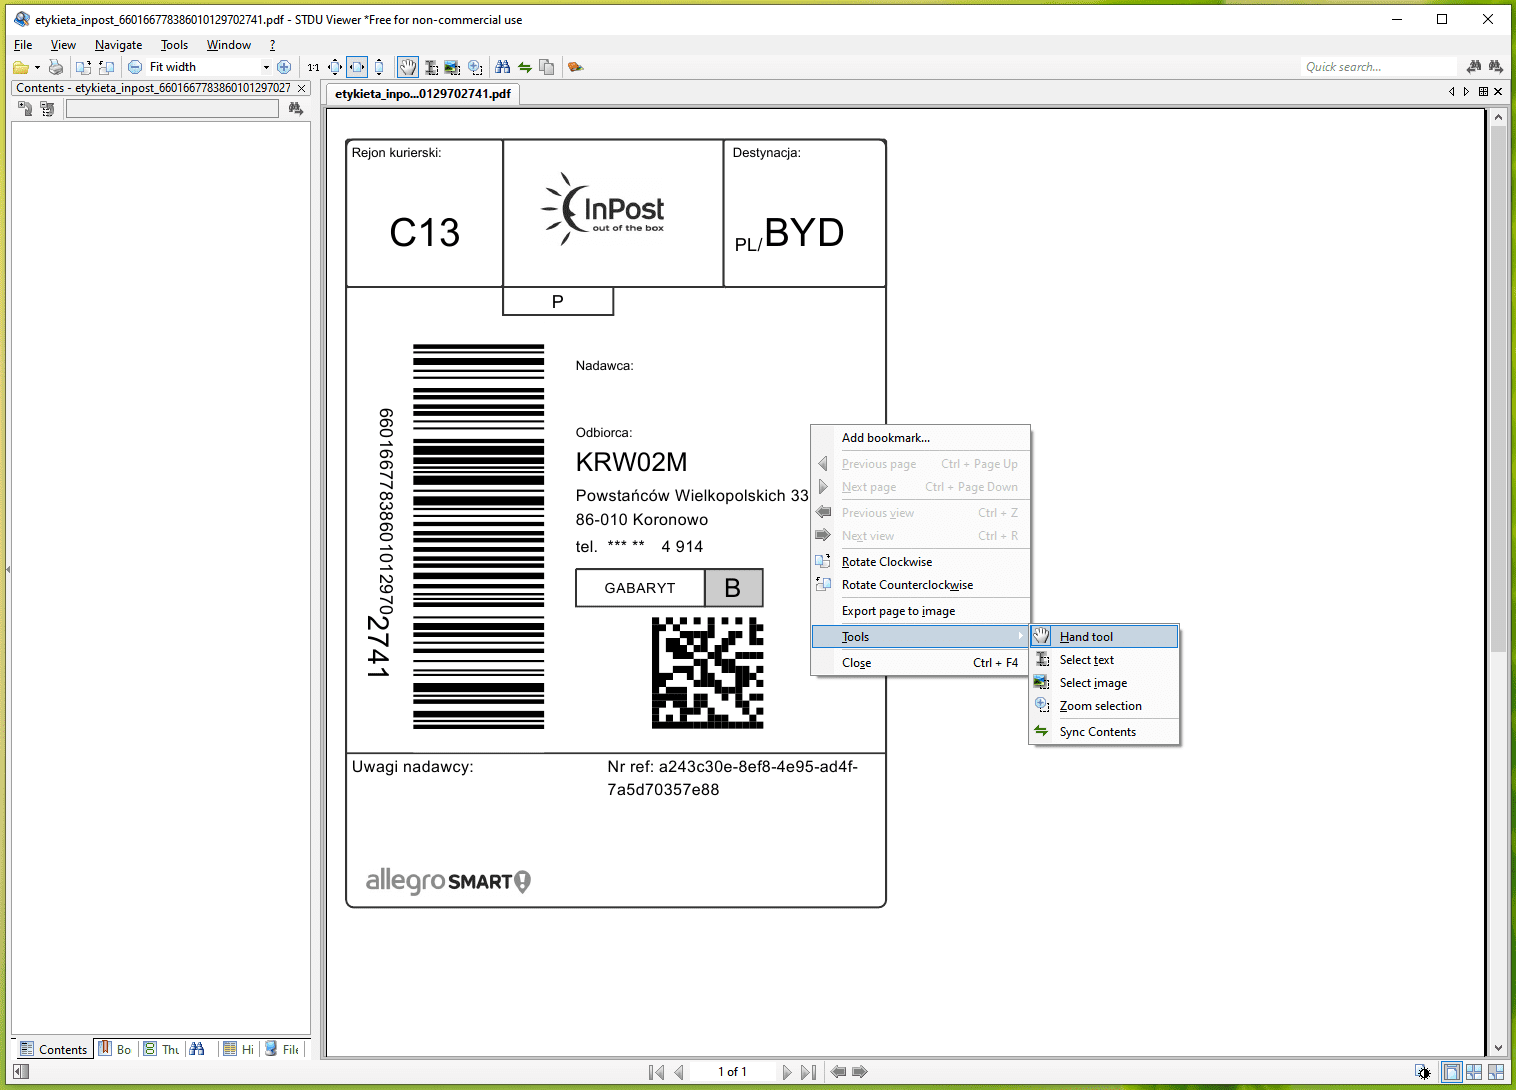This screenshot has width=1516, height=1090.
Task: Choose Zoom selection in submenu
Action: pos(1104,706)
